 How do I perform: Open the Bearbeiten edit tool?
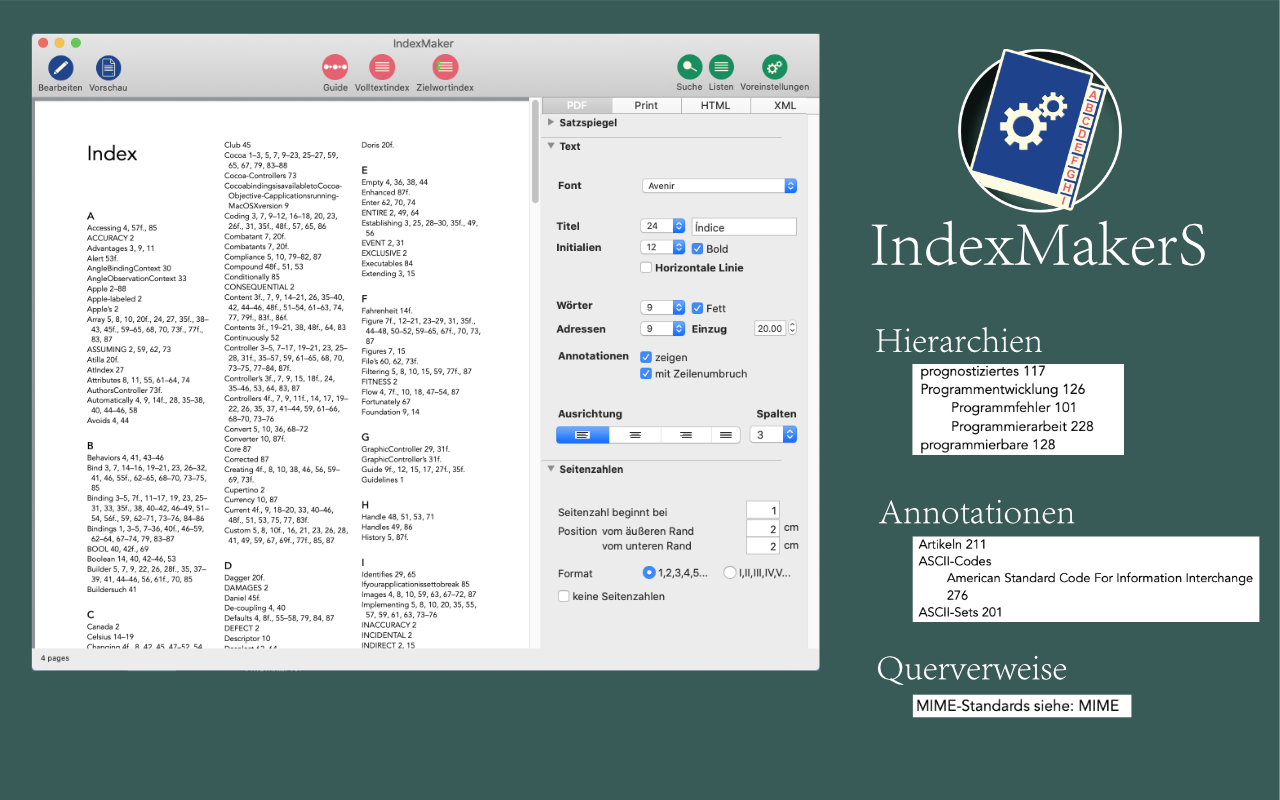[x=61, y=68]
